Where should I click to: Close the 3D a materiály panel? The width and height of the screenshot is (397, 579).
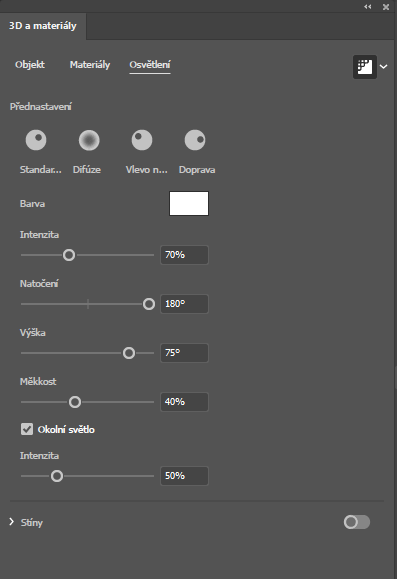[386, 7]
